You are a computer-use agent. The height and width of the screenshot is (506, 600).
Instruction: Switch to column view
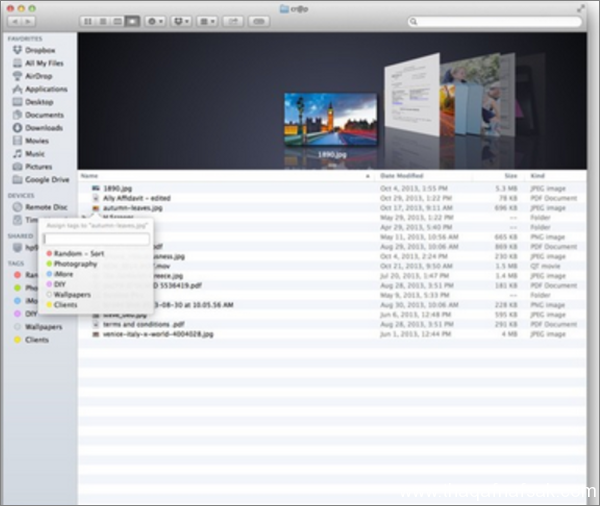(117, 21)
